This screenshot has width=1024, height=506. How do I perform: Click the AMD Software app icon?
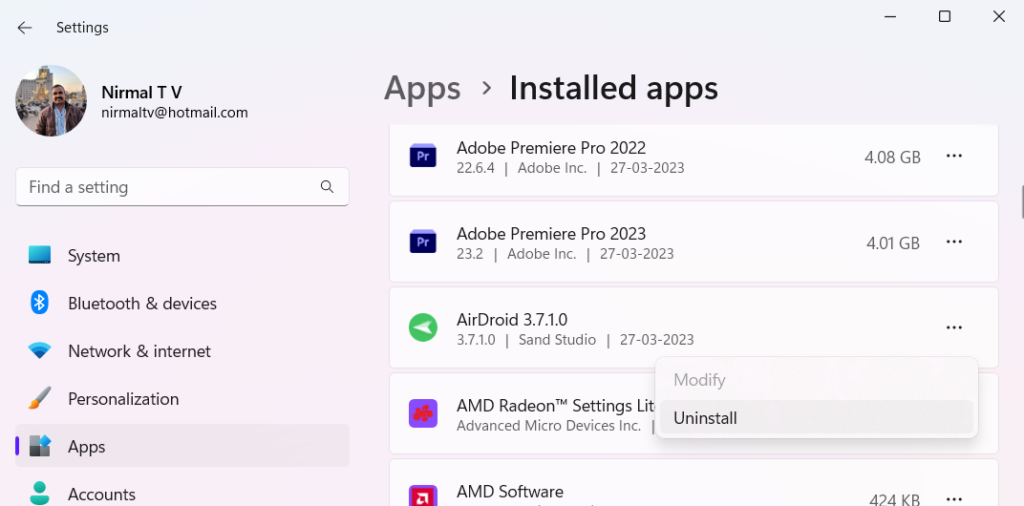click(423, 496)
